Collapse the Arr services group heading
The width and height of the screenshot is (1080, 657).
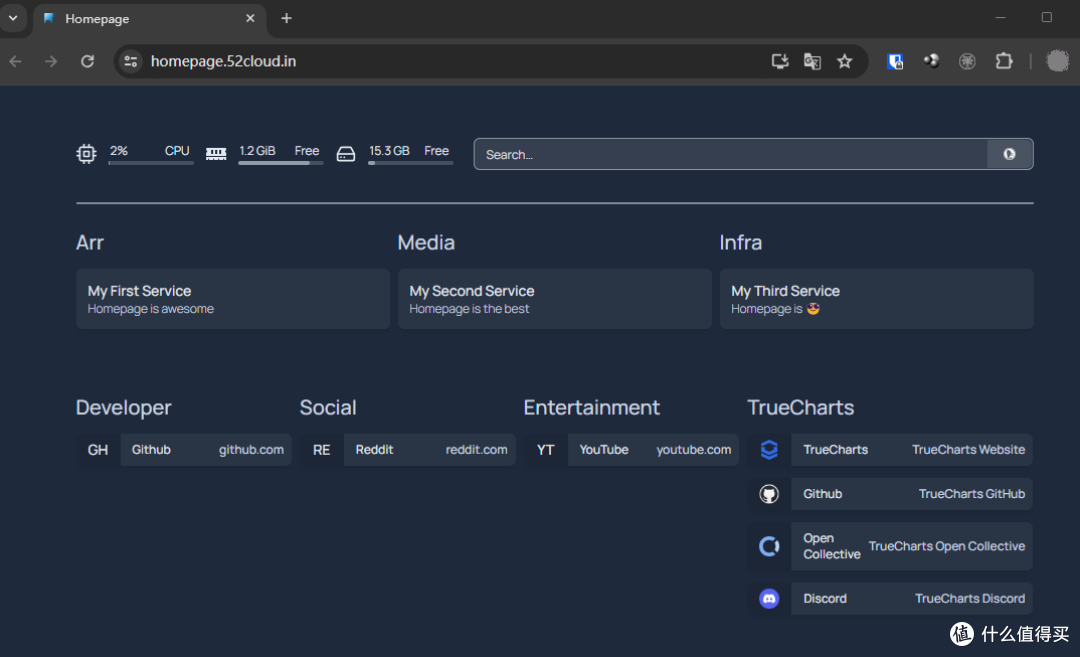[x=90, y=242]
